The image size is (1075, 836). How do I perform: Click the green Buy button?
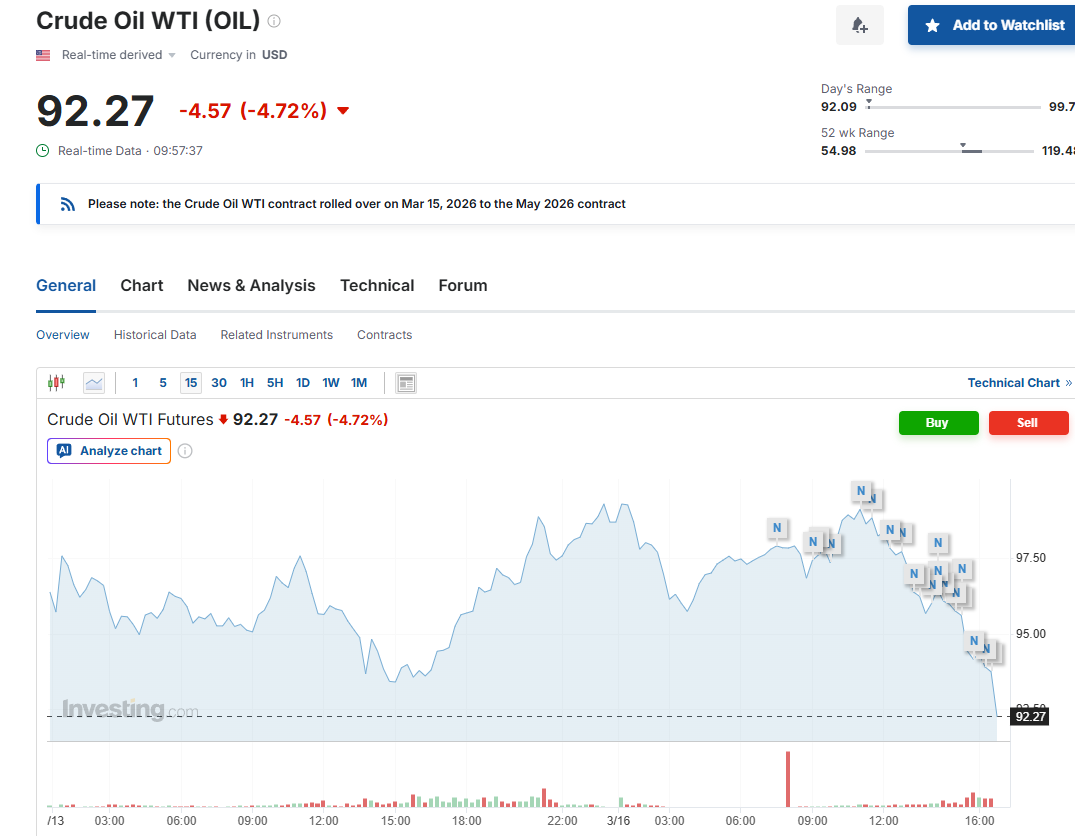click(x=939, y=422)
